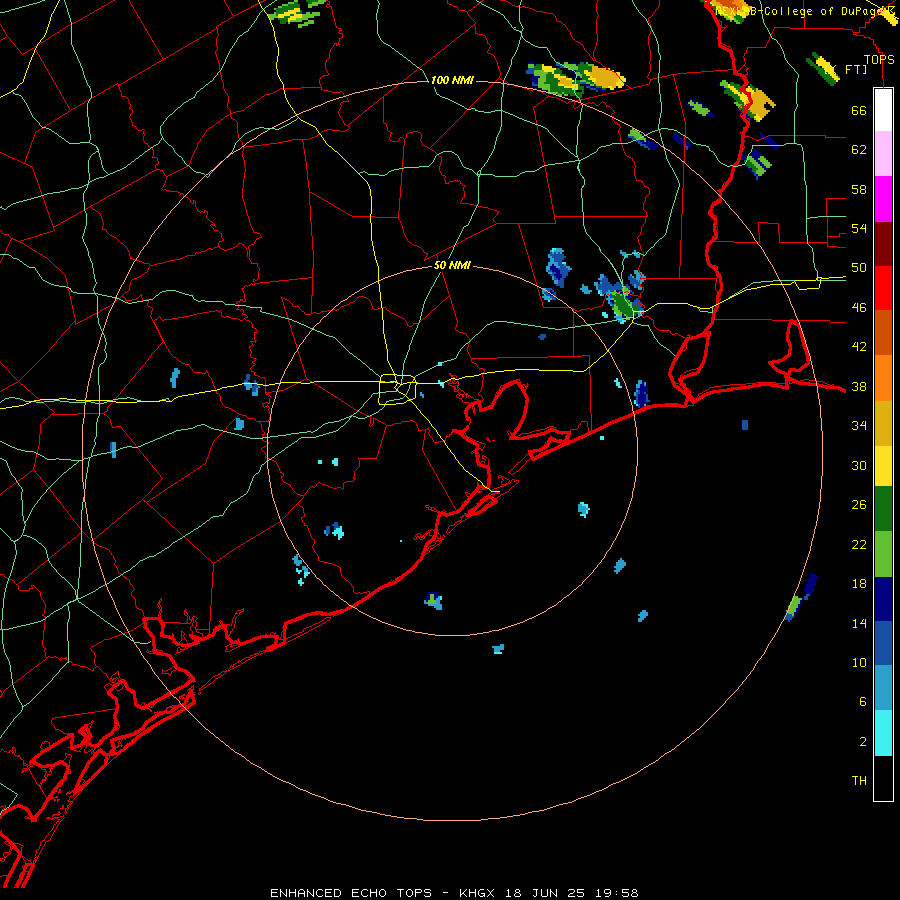
Task: Click the "100 NMI" range ring label
Action: [452, 80]
